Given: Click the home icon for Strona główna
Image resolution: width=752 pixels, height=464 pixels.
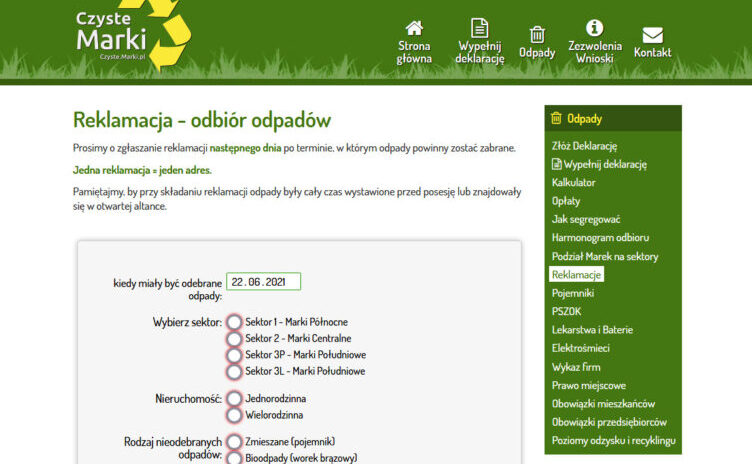Looking at the screenshot, I should tap(414, 28).
